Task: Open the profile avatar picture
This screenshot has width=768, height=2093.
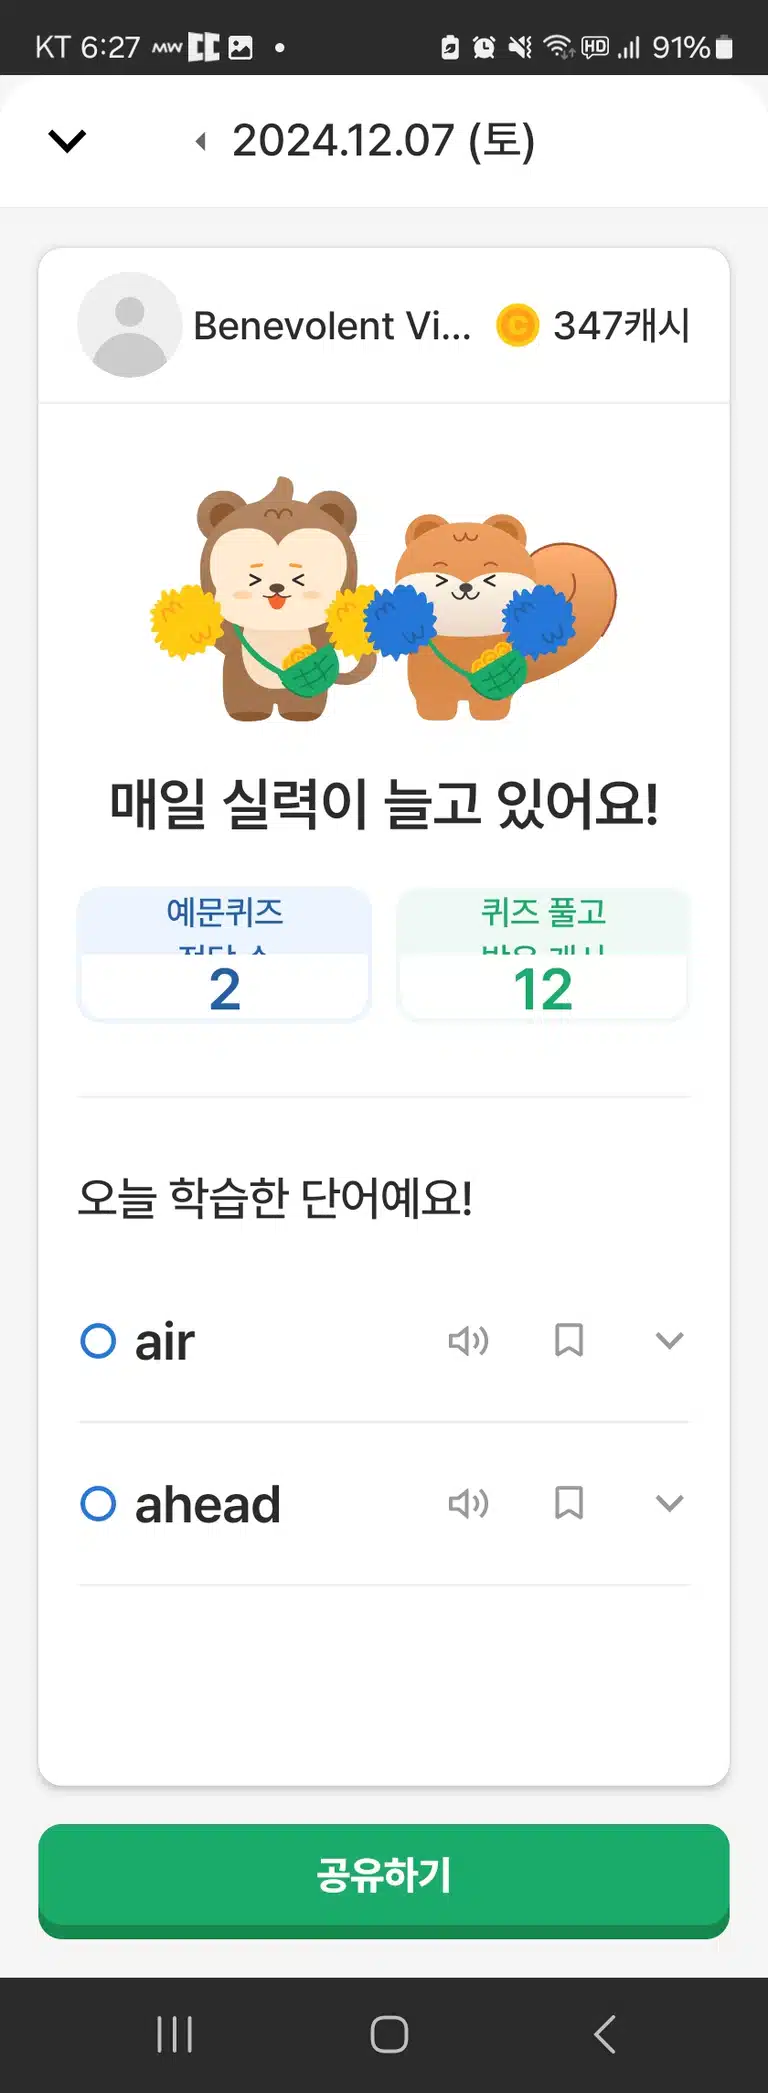Action: 129,325
